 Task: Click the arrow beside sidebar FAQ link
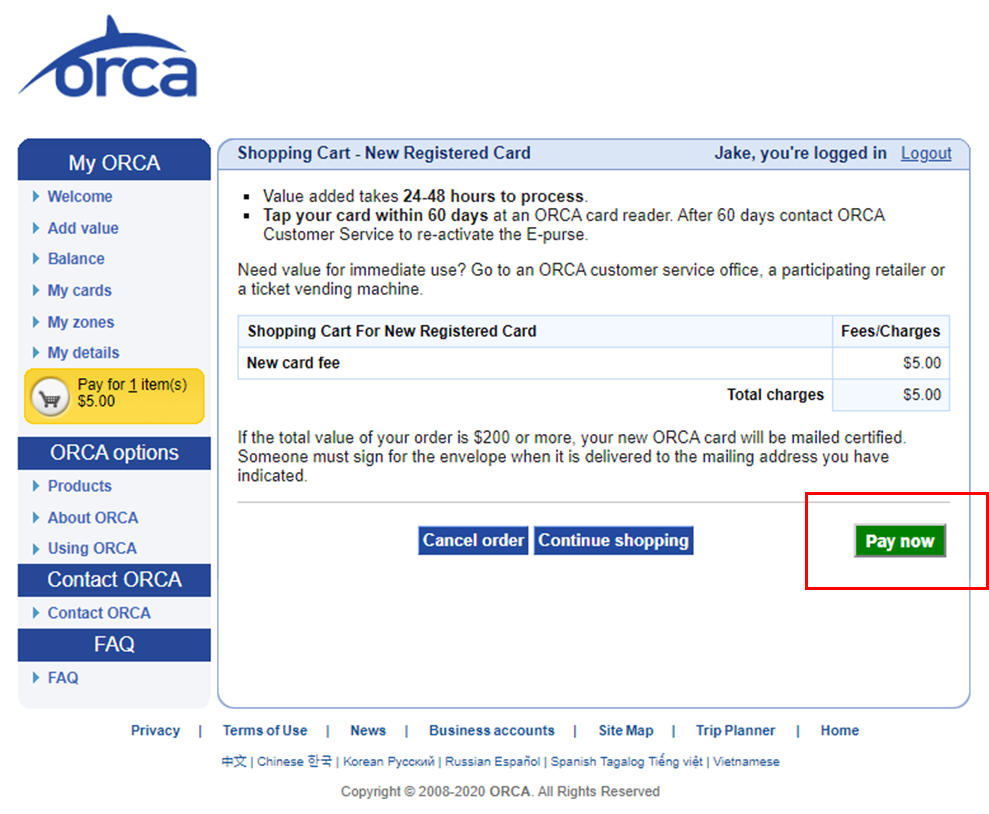[36, 678]
